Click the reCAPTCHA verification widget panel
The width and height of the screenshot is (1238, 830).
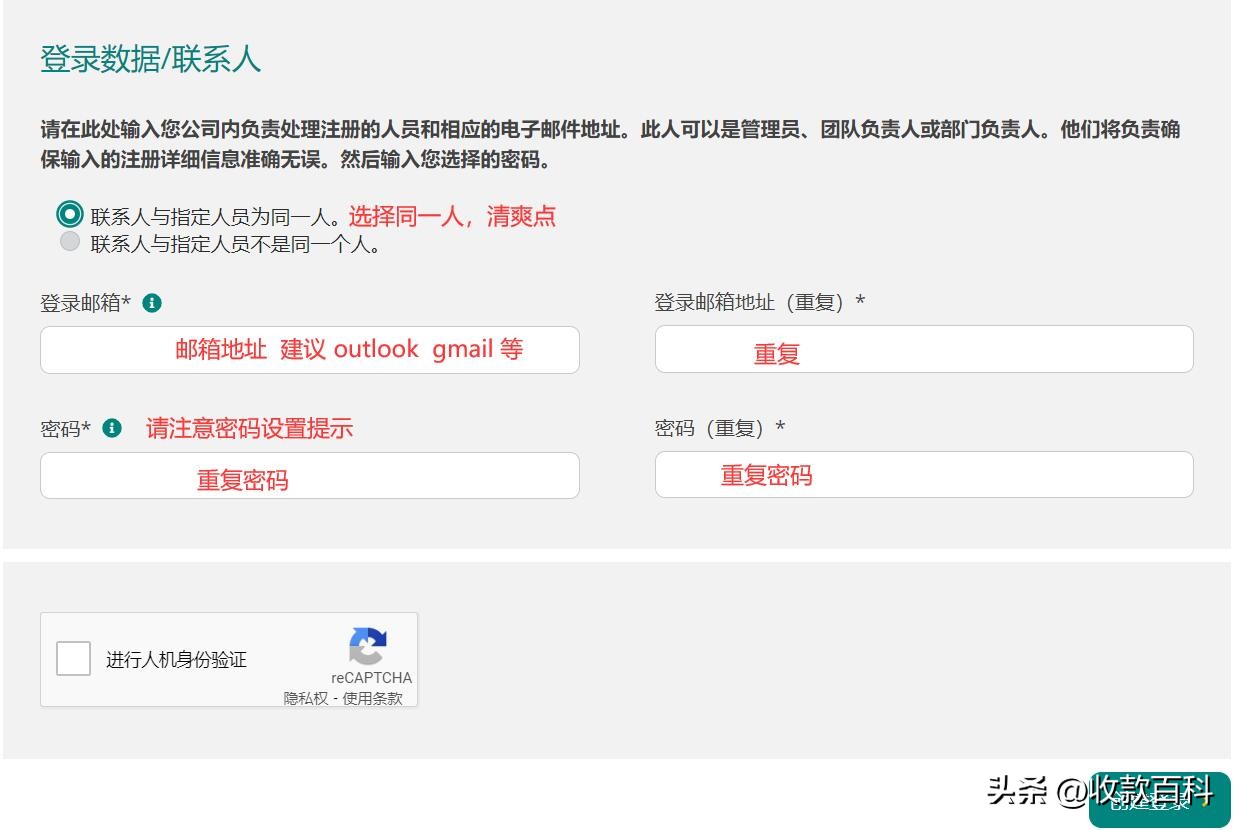(x=228, y=658)
